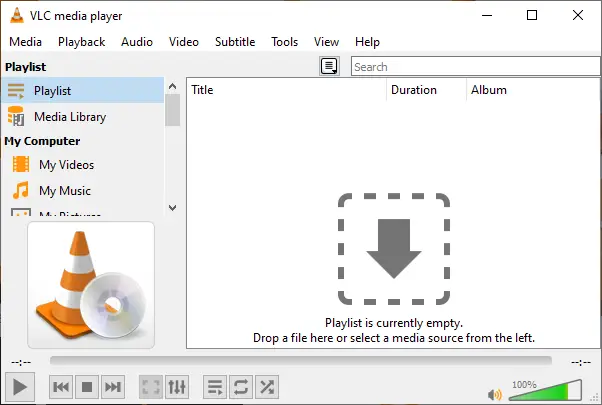Viewport: 602px width, 405px height.
Task: Set volume on the green volume slider
Action: [545, 392]
